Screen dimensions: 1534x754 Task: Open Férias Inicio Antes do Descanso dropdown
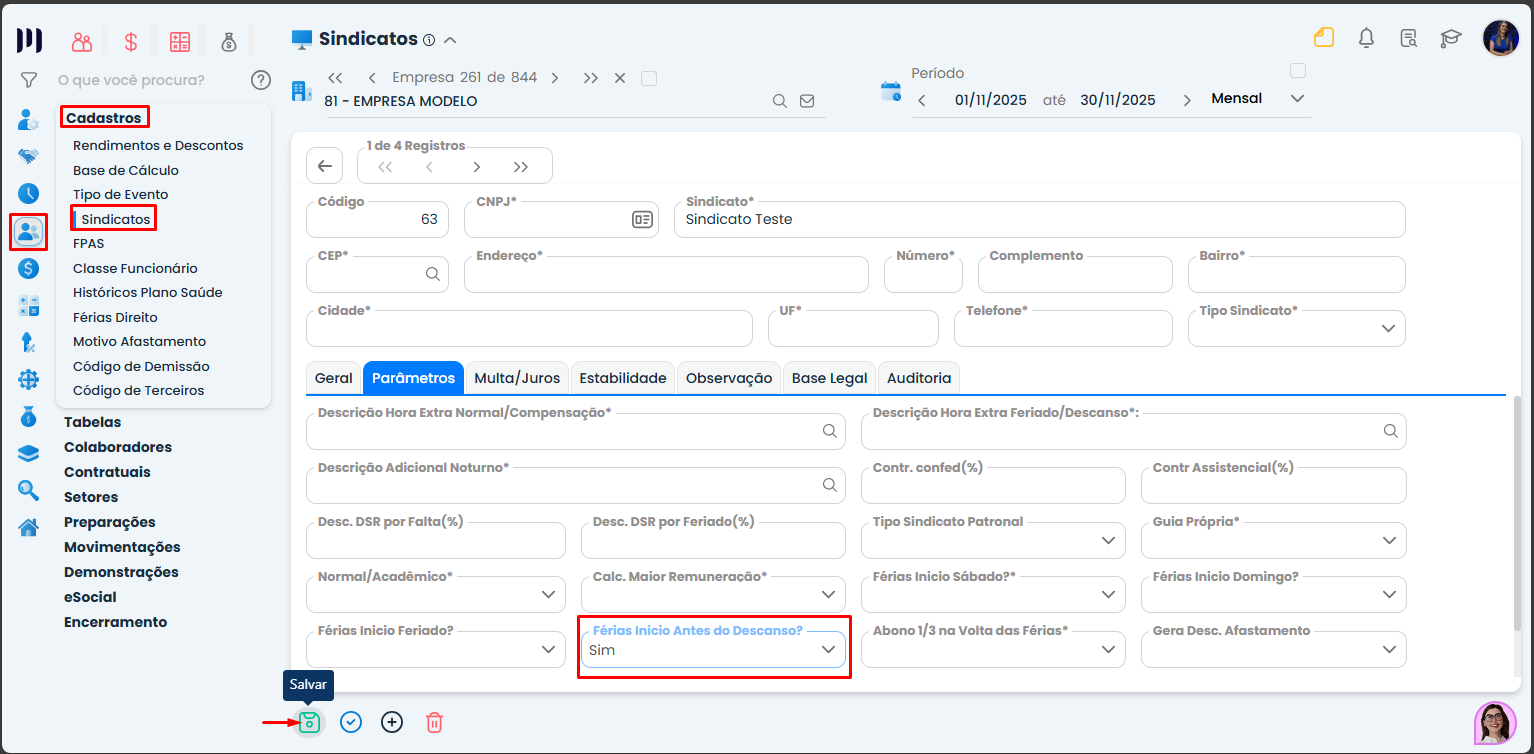click(x=828, y=650)
